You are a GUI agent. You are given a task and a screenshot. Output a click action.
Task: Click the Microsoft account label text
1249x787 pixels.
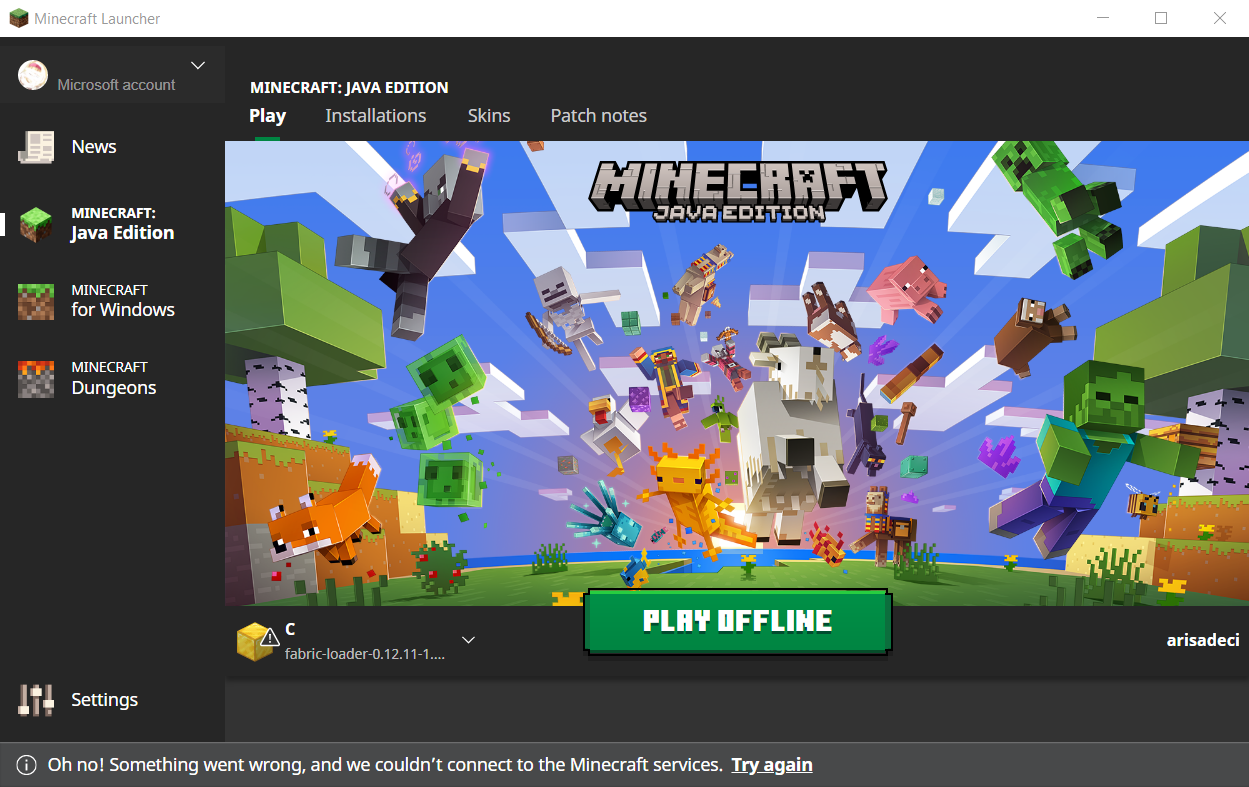point(116,85)
